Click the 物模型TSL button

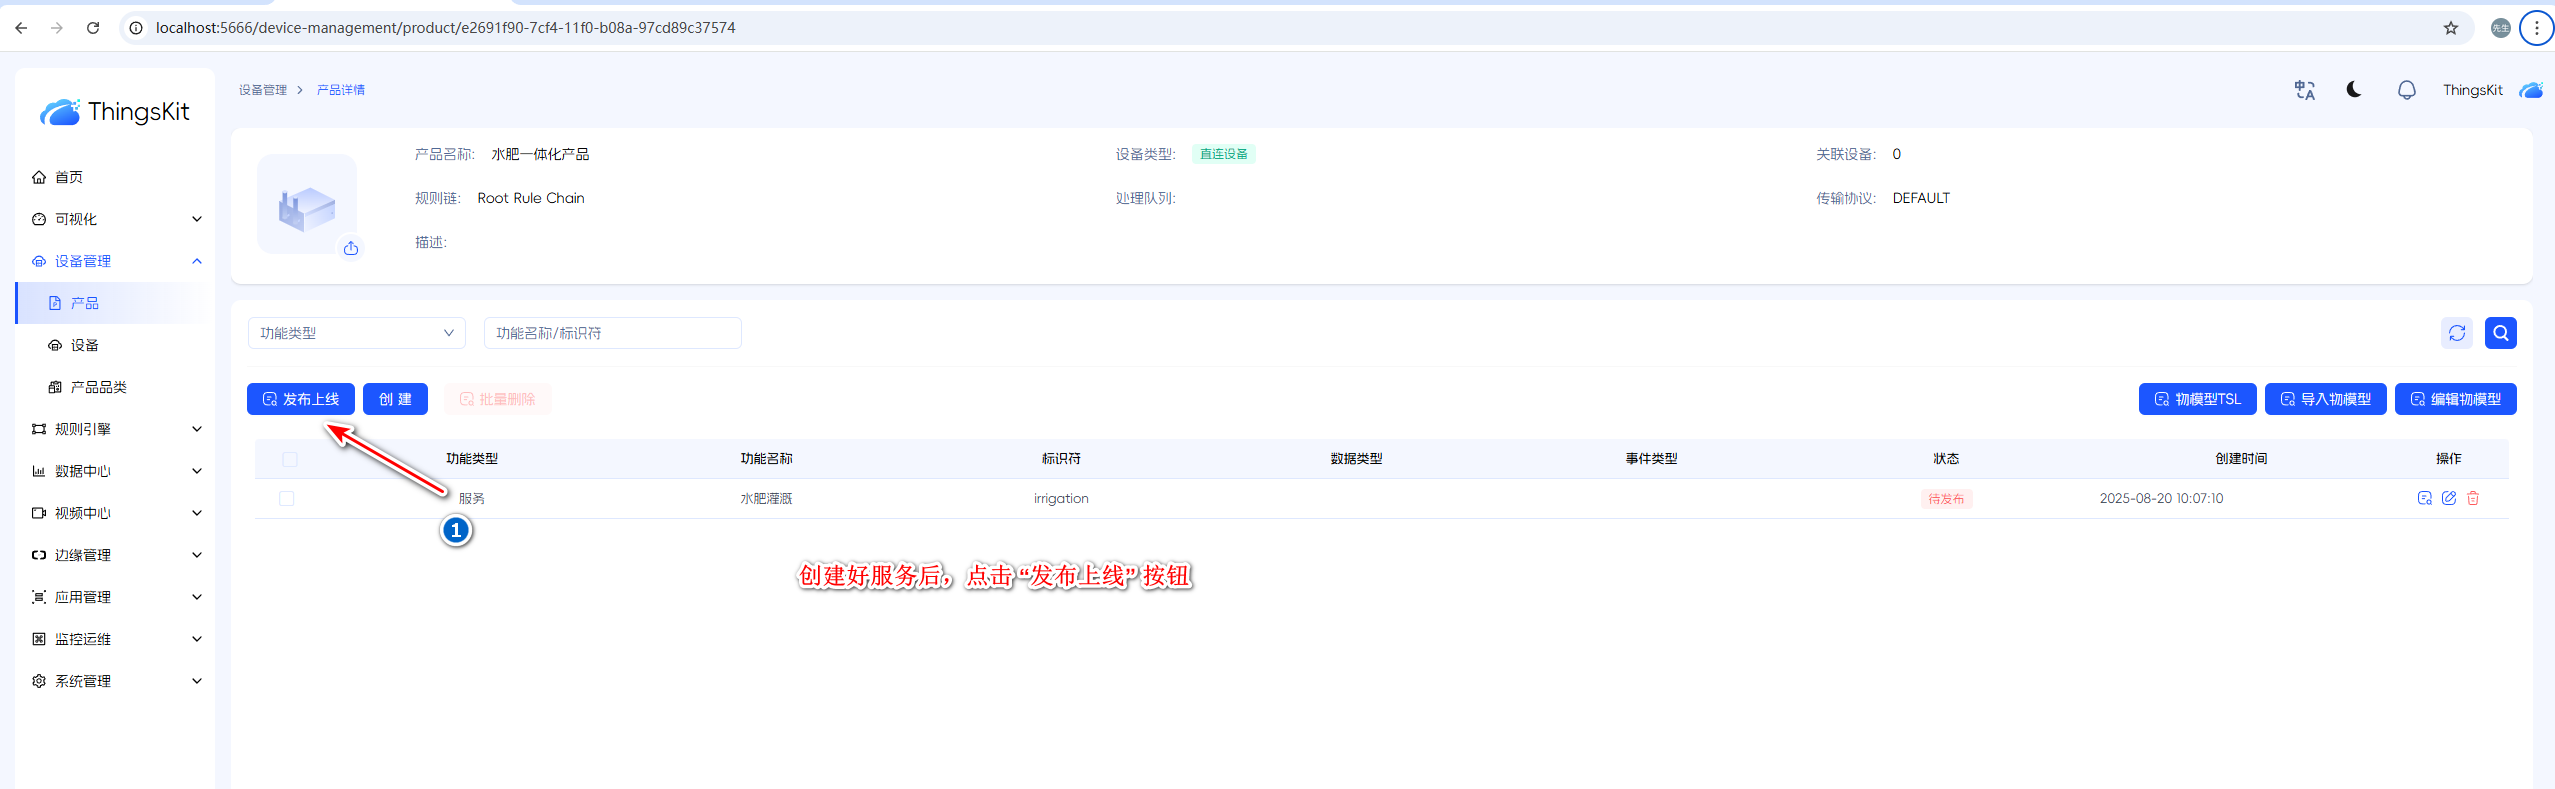(x=2197, y=399)
